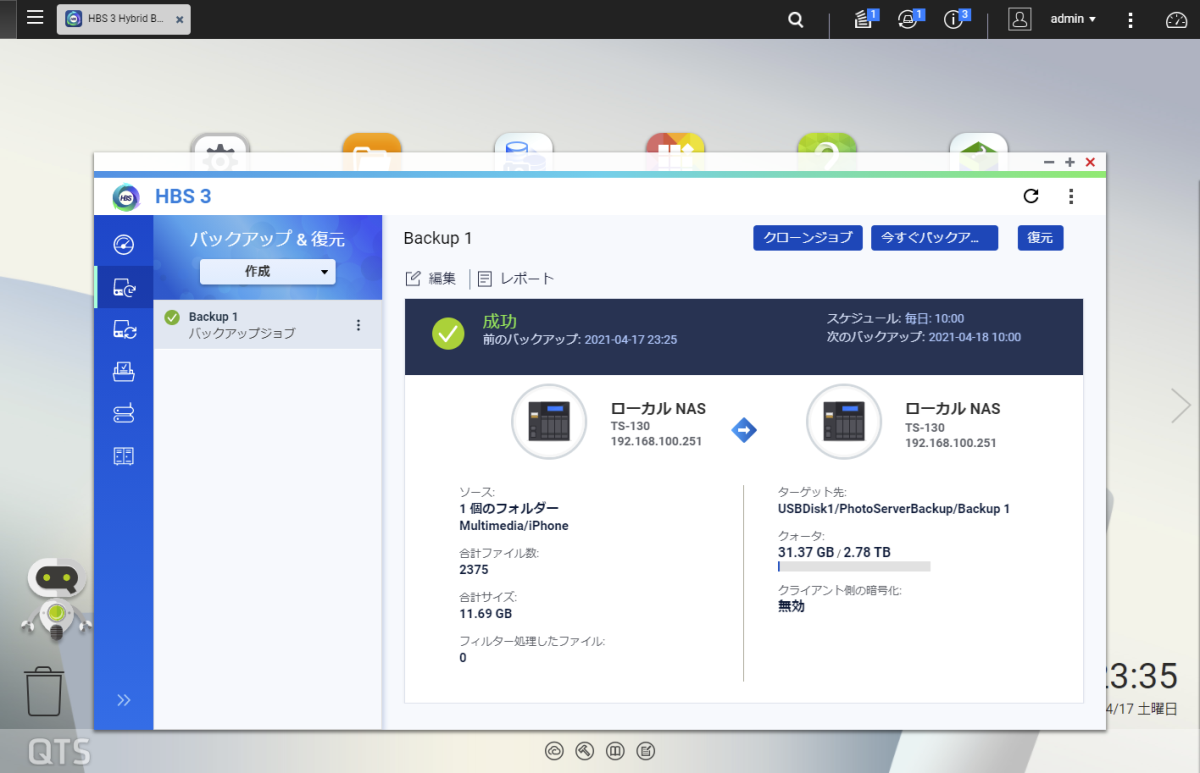This screenshot has width=1200, height=773.
Task: Open the desktop trash bin icon
Action: point(44,692)
